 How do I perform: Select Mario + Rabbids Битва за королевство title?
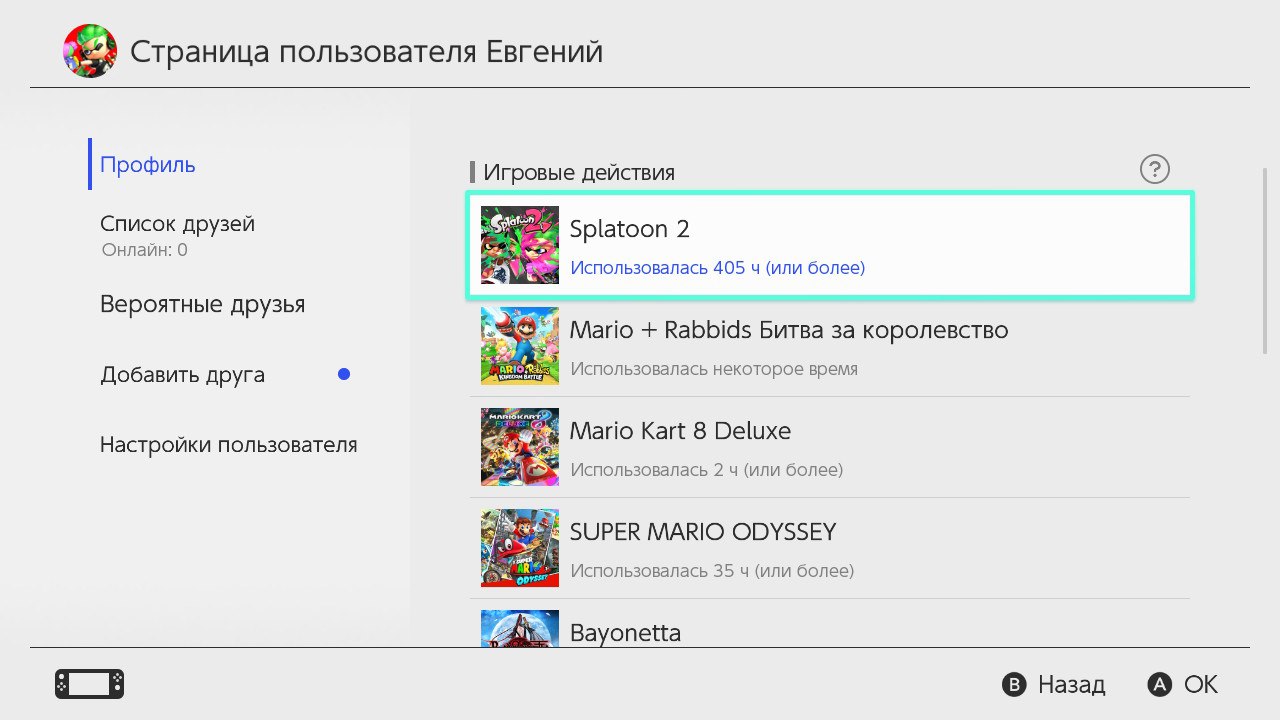789,330
